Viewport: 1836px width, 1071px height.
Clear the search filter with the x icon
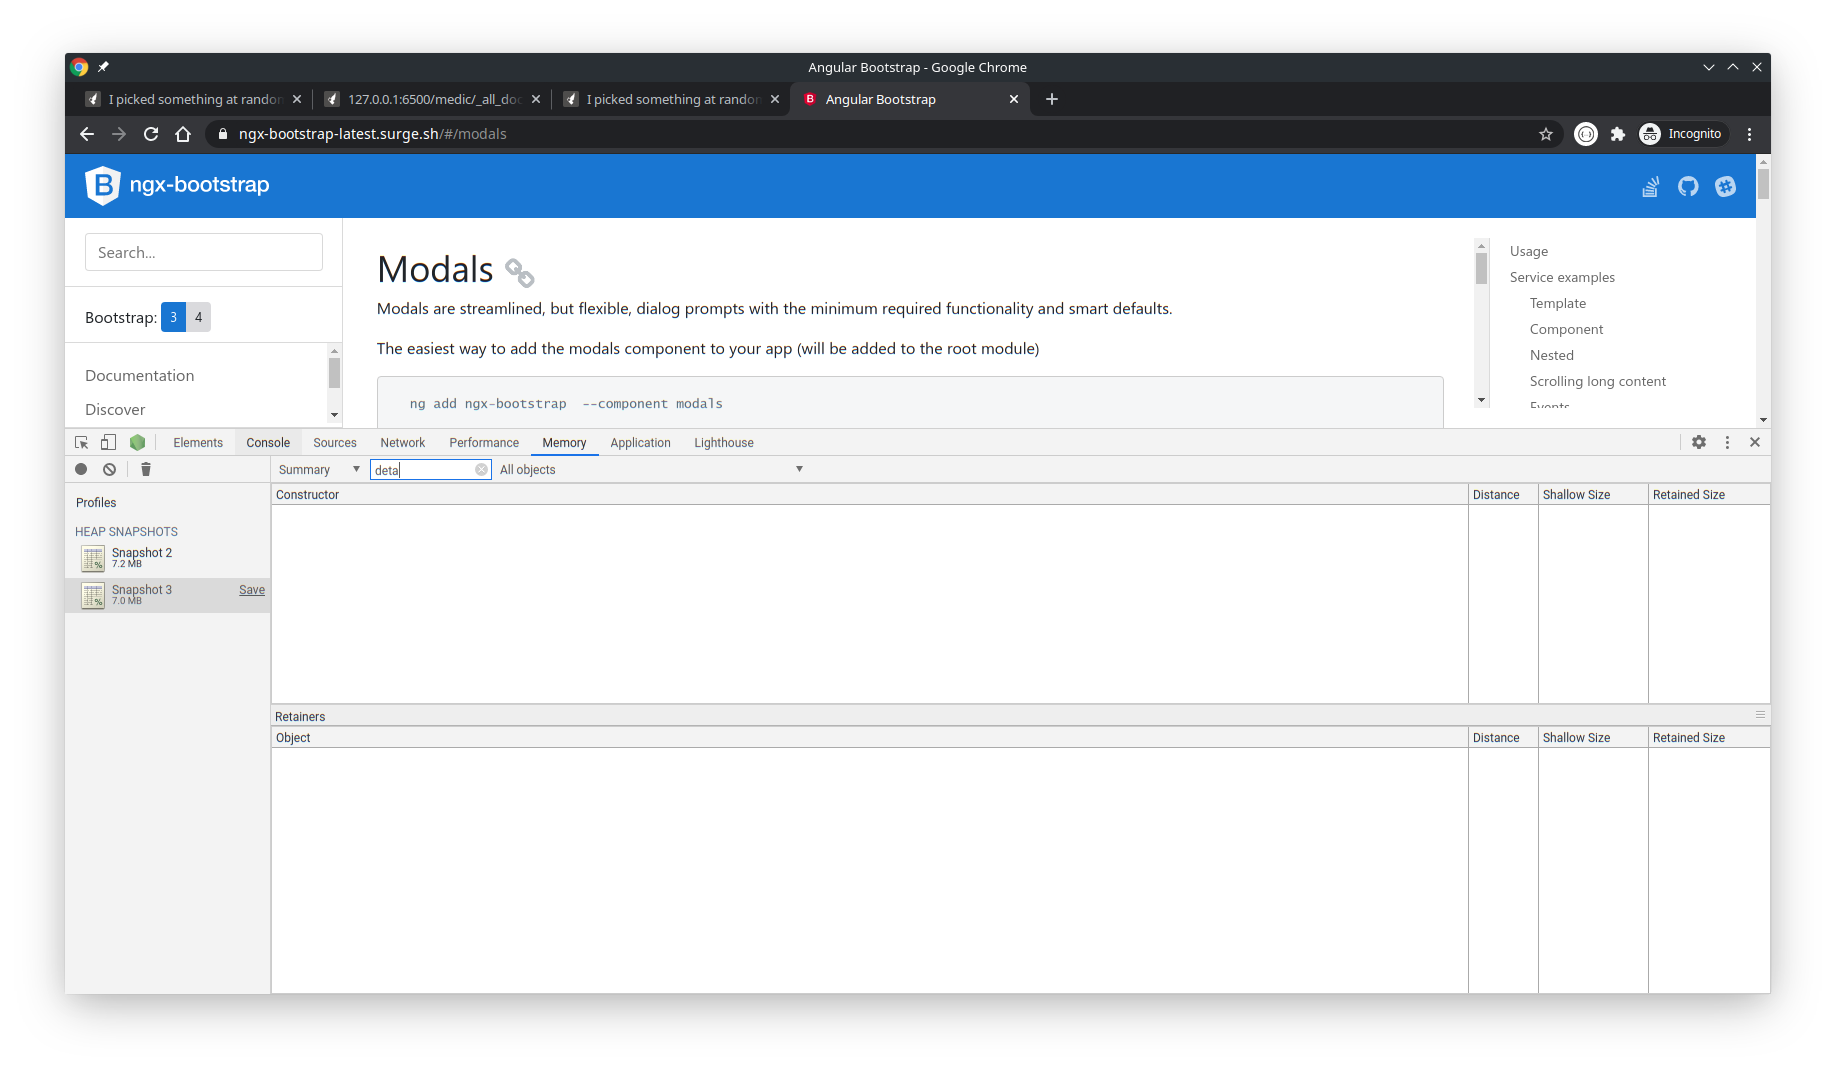482,469
